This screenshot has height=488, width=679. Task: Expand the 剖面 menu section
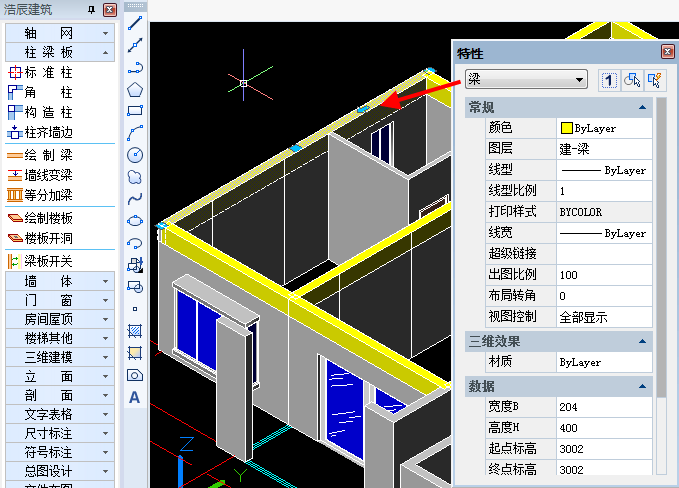pos(60,395)
